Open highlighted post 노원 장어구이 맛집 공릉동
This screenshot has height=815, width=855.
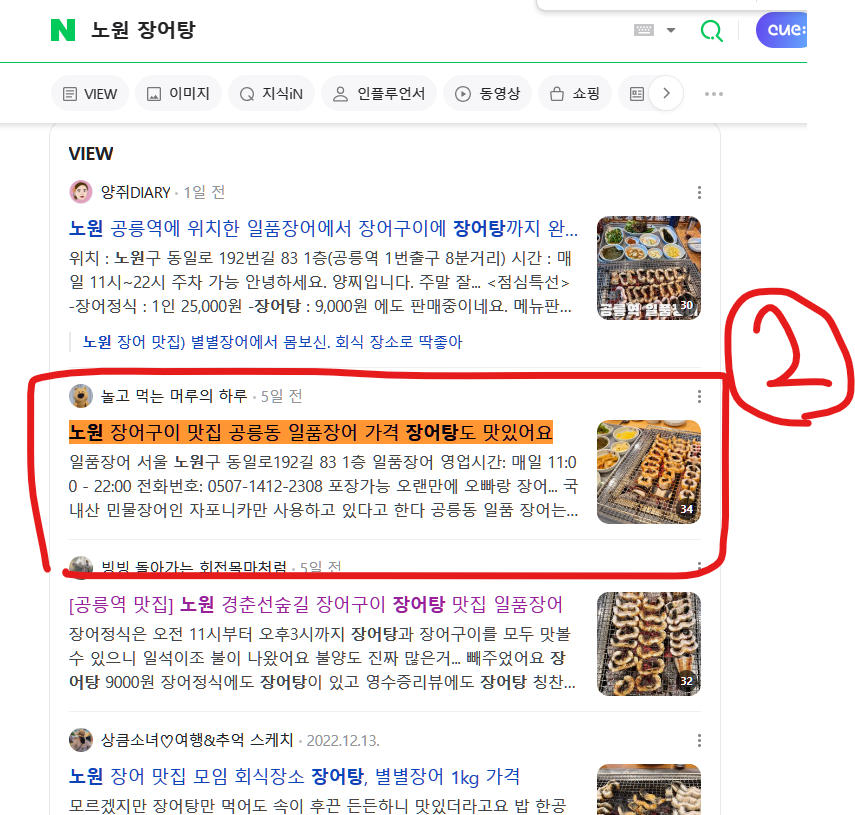click(310, 432)
